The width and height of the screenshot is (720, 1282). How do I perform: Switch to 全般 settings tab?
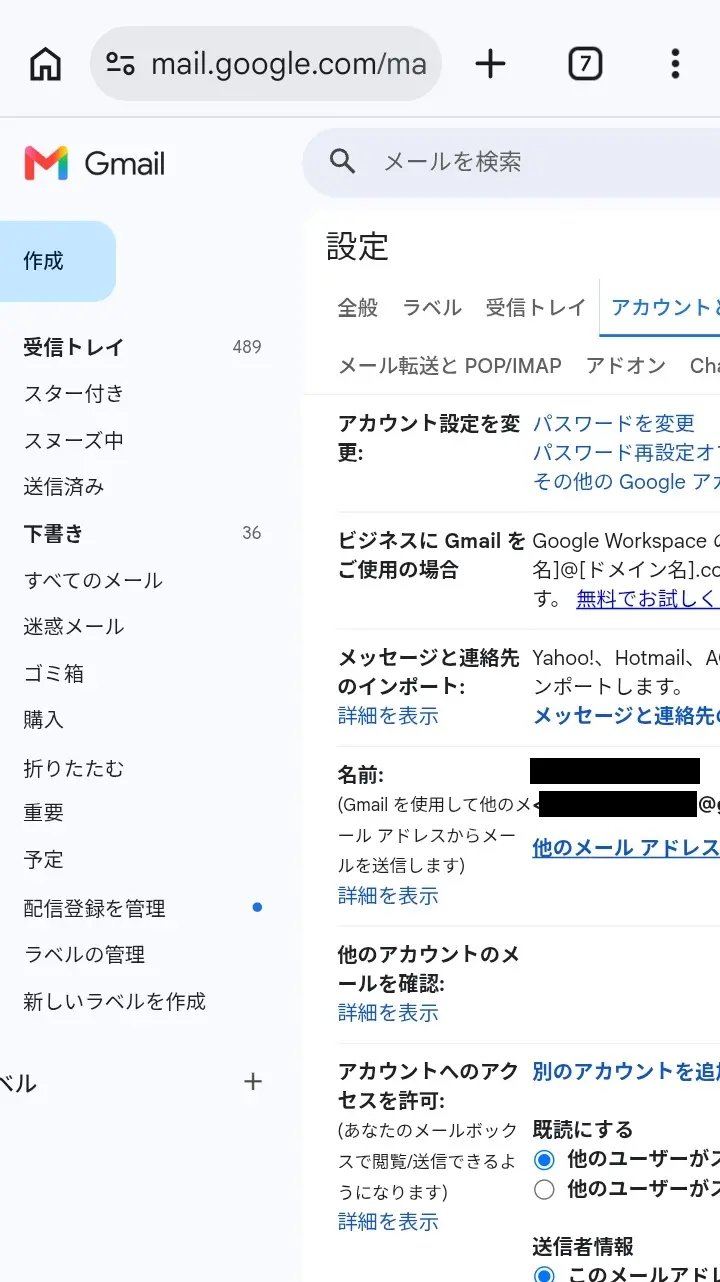[x=358, y=307]
